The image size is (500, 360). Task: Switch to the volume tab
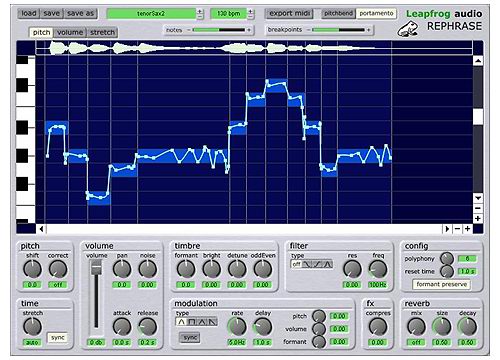pos(70,32)
